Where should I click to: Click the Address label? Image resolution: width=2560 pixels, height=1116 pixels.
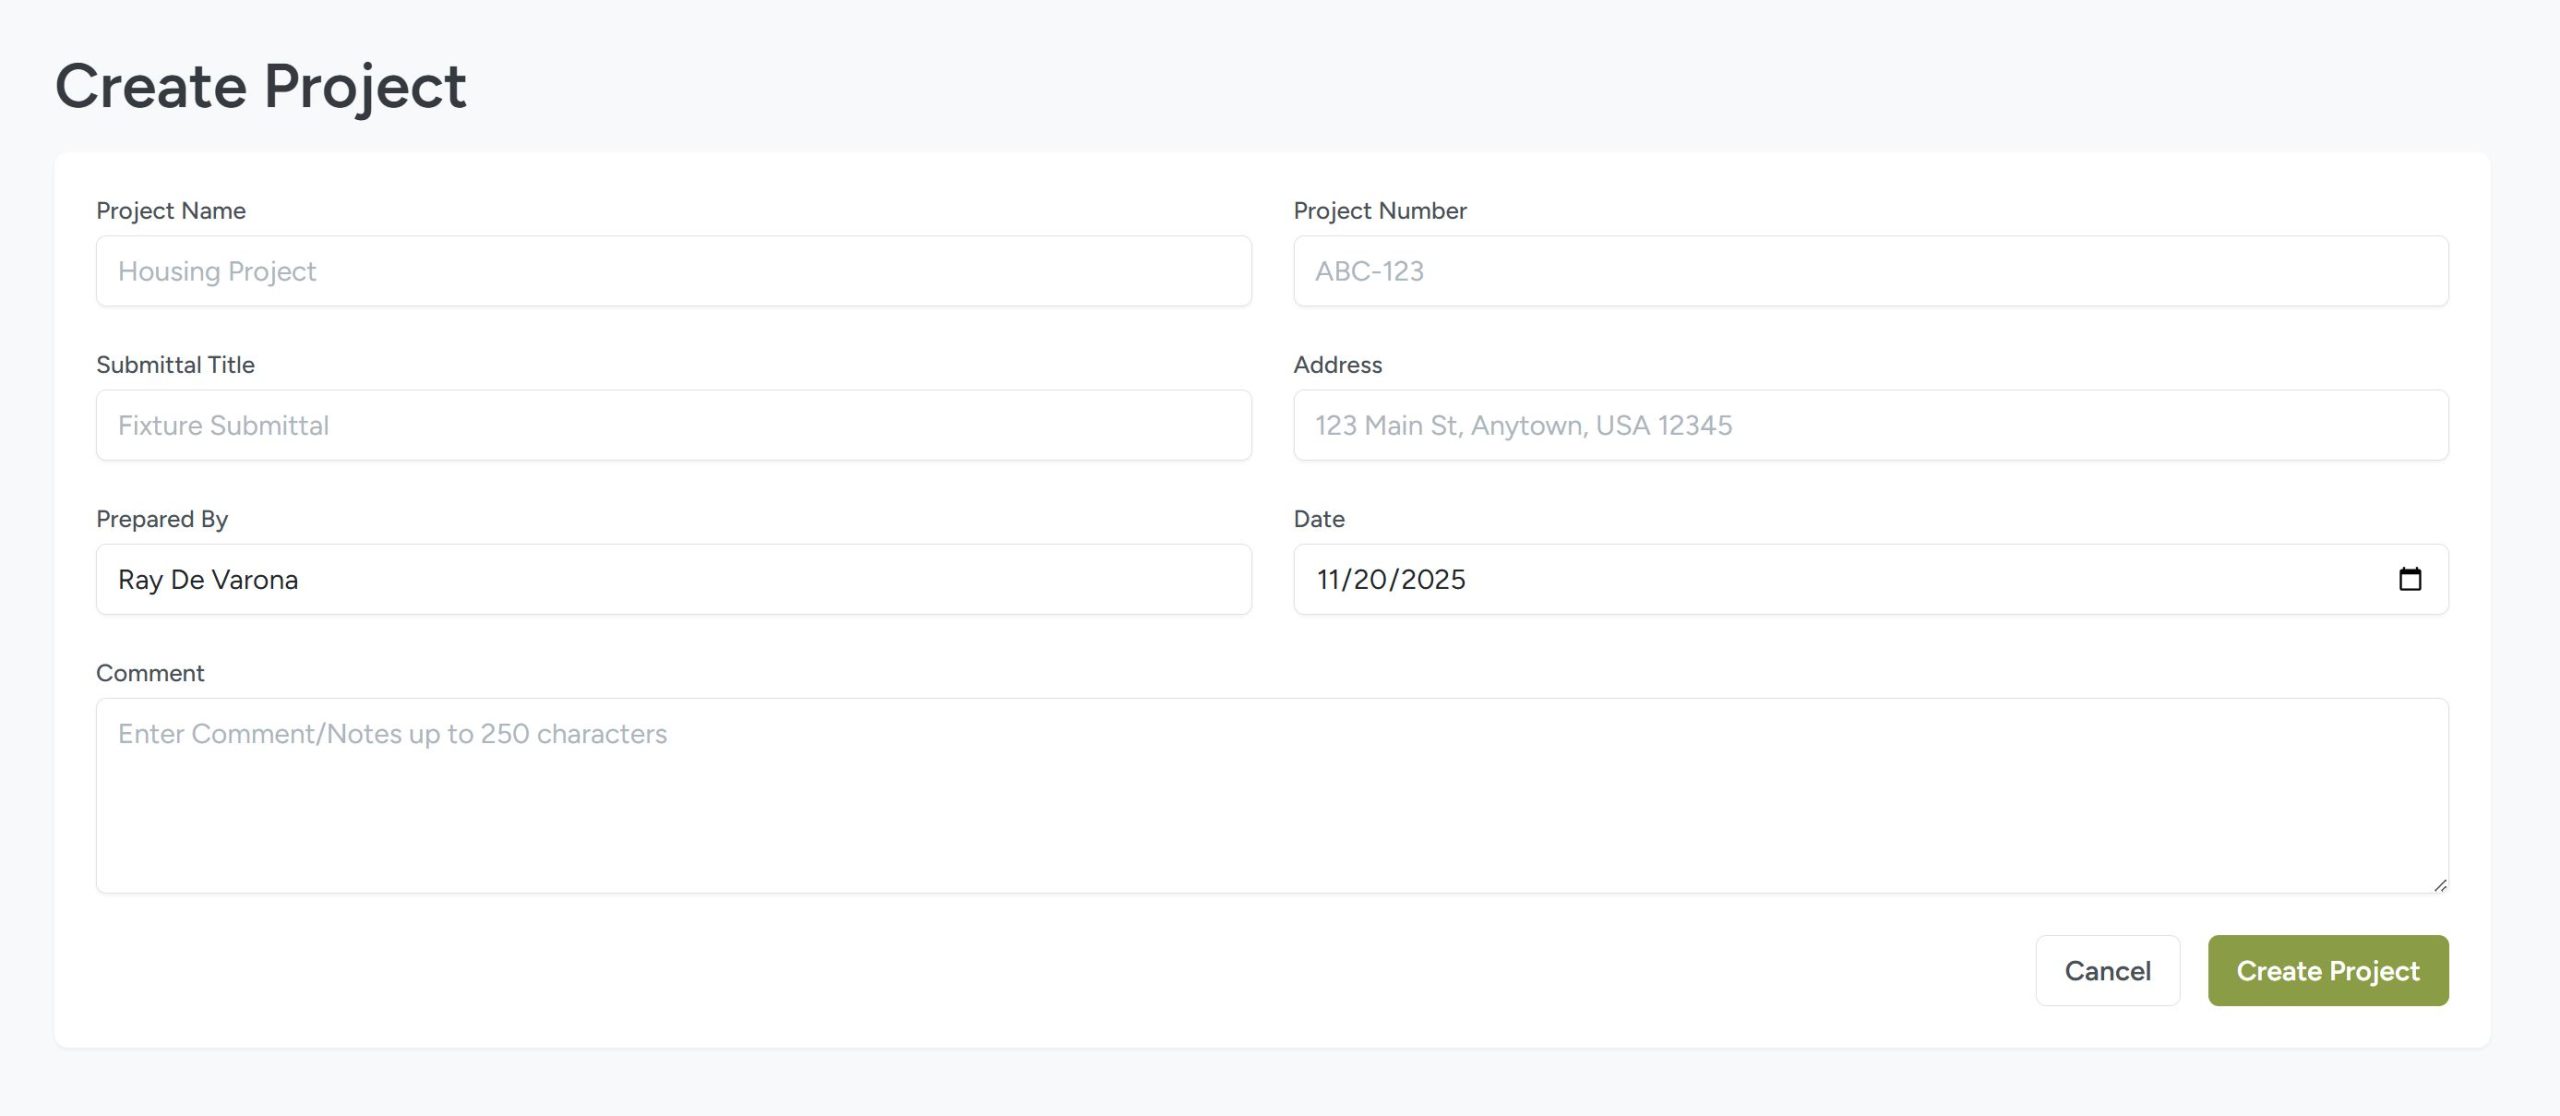click(x=1337, y=365)
